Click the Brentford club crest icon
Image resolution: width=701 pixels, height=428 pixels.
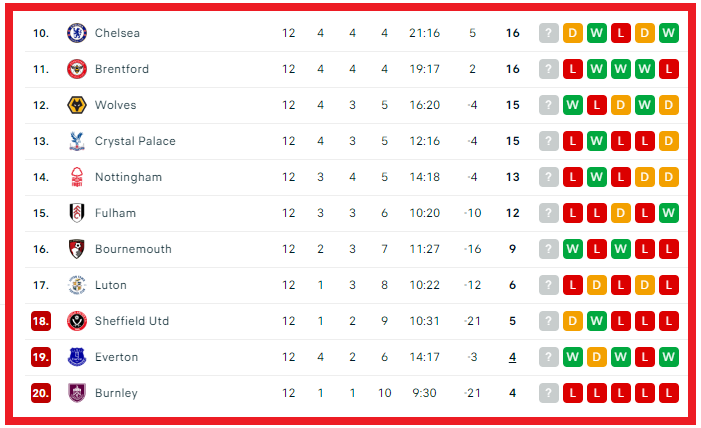pos(77,69)
